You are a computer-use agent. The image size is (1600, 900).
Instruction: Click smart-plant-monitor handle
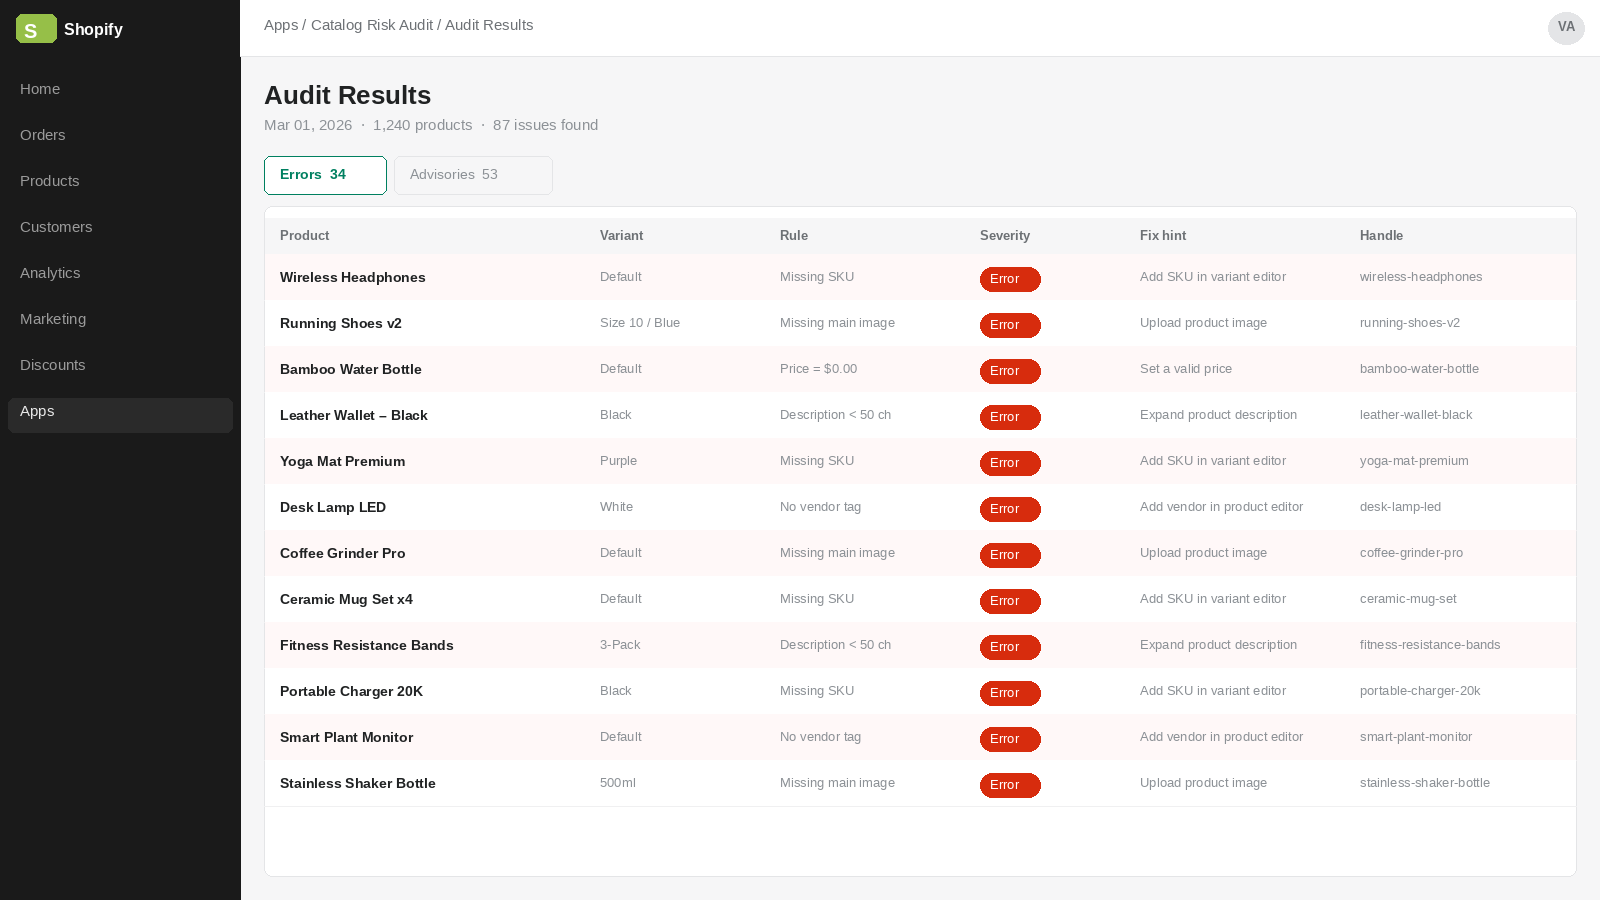tap(1416, 737)
